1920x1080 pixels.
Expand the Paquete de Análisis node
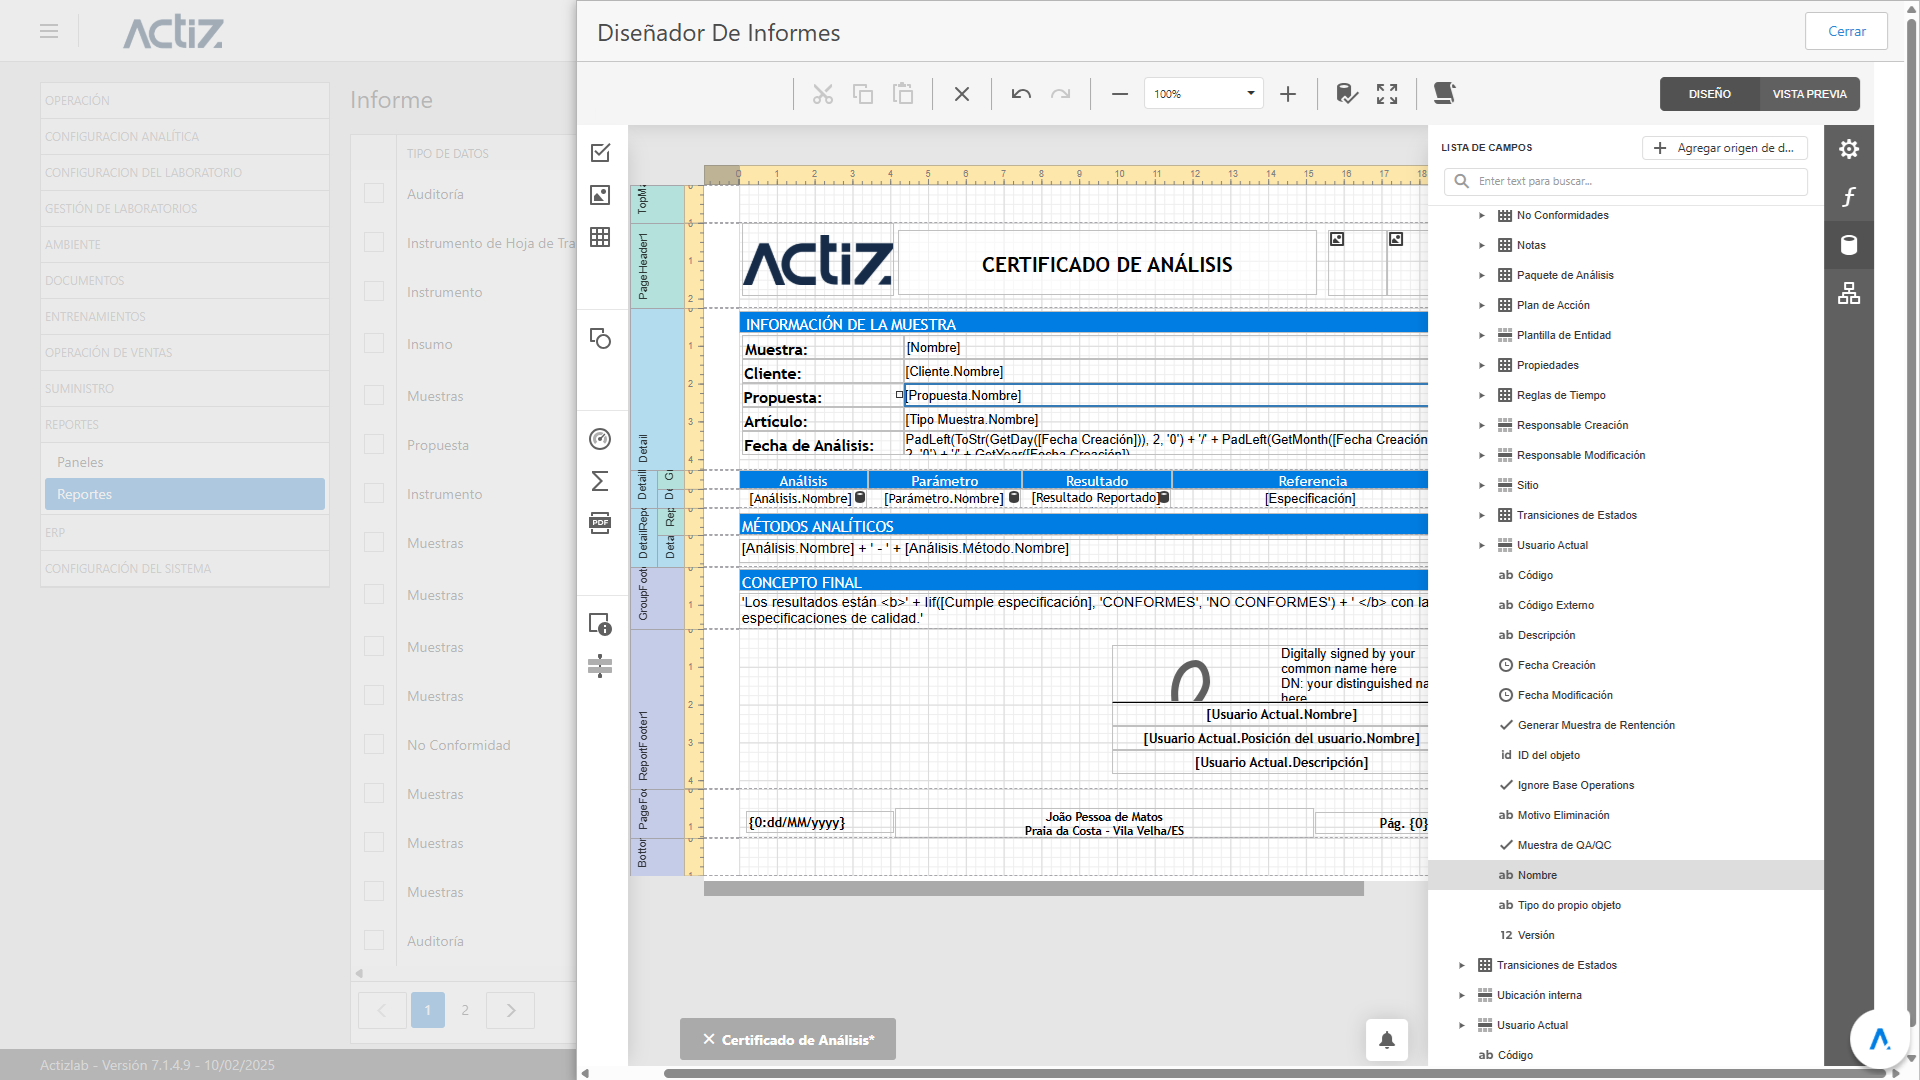[1482, 275]
